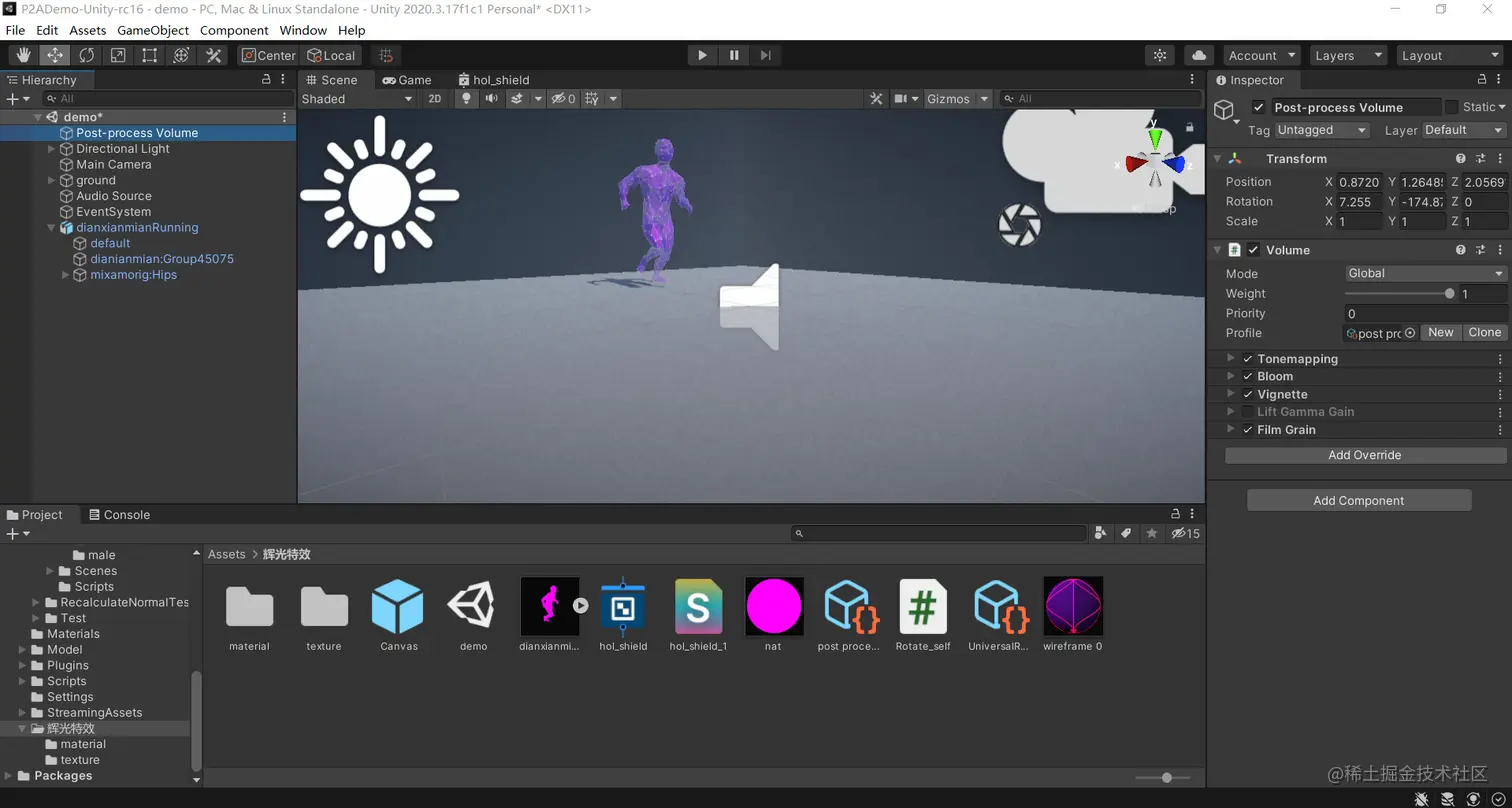Open Scene camera settings icon
The image size is (1512, 808).
click(x=902, y=99)
